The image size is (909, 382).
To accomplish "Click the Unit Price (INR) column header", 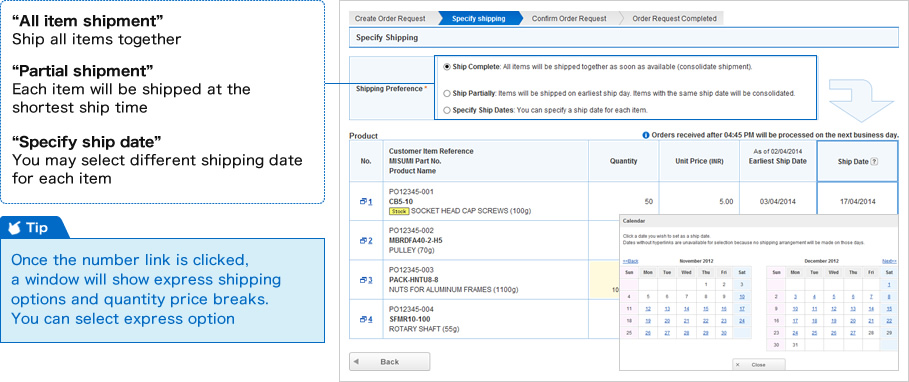I will 699,161.
